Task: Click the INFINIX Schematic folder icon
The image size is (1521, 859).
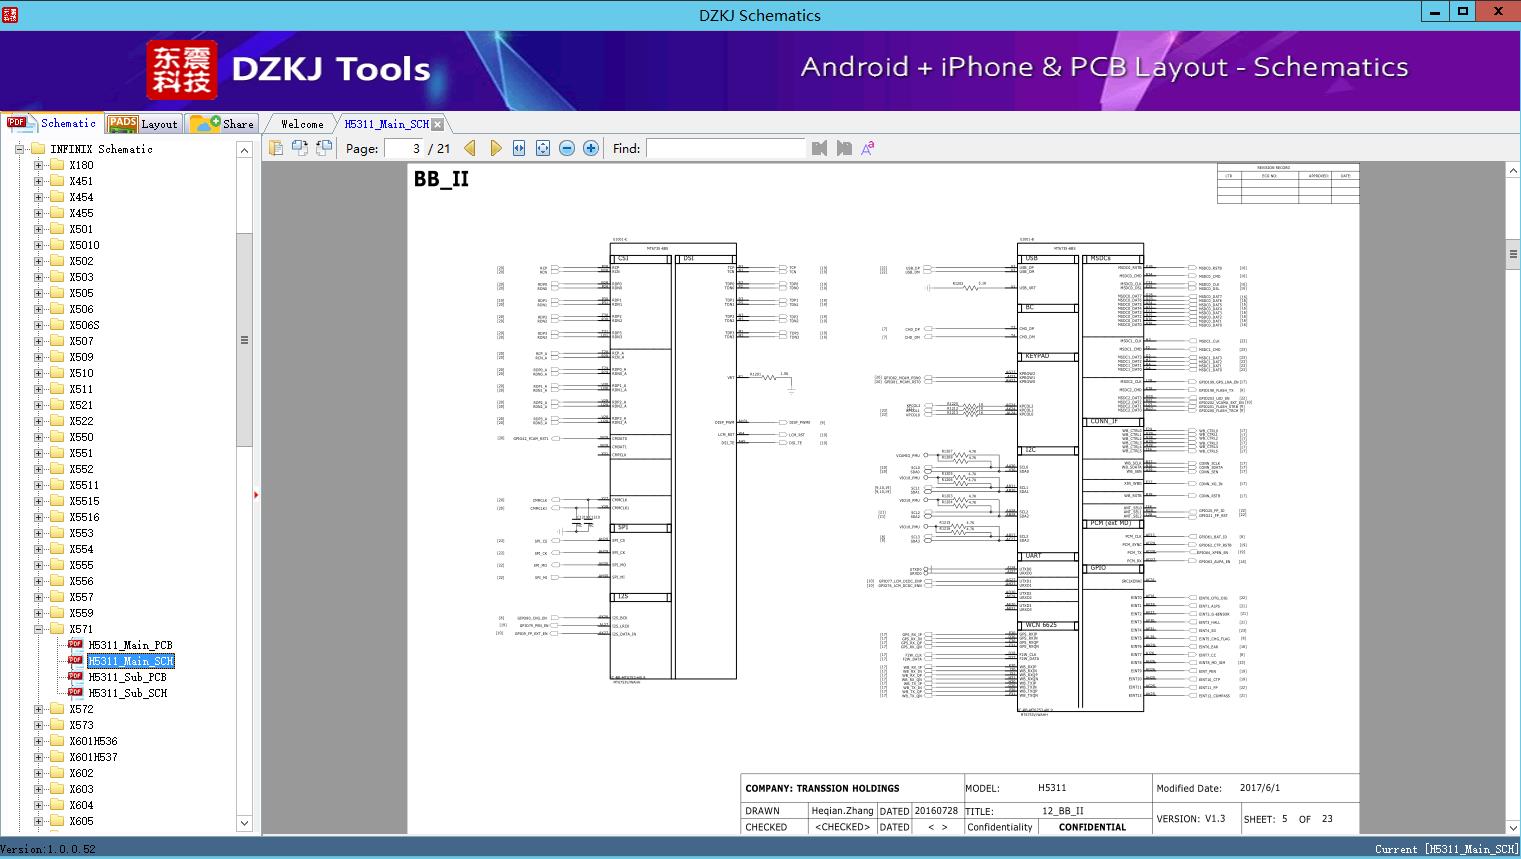Action: pos(38,149)
